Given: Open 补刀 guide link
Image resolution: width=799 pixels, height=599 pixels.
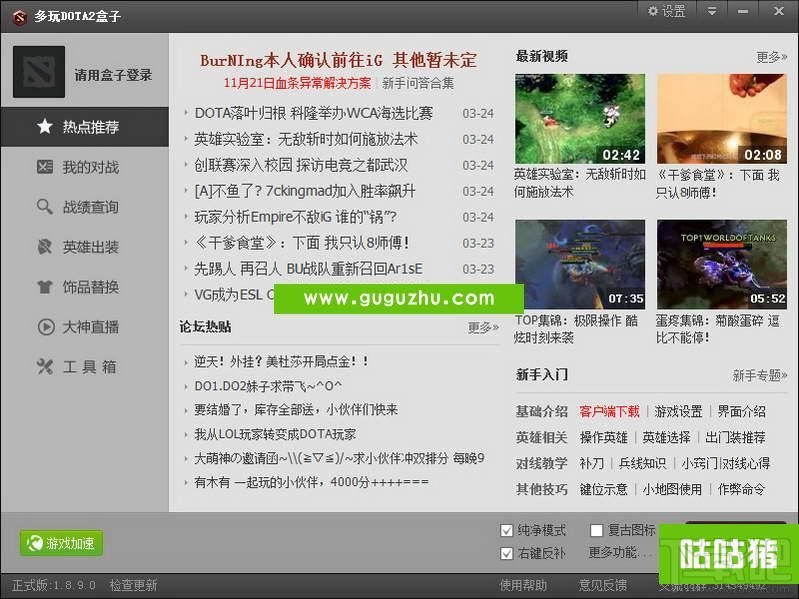Looking at the screenshot, I should click(x=592, y=464).
